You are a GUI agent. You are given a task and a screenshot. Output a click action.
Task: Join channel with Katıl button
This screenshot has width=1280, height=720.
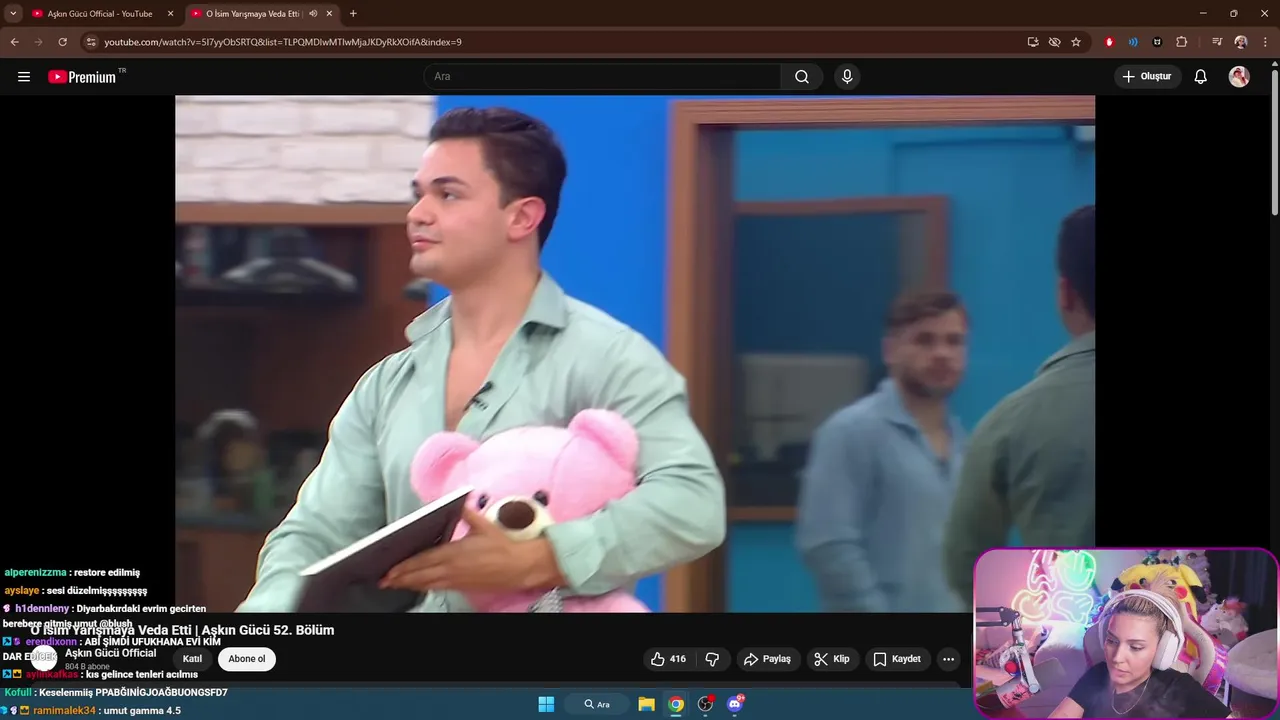coord(192,659)
